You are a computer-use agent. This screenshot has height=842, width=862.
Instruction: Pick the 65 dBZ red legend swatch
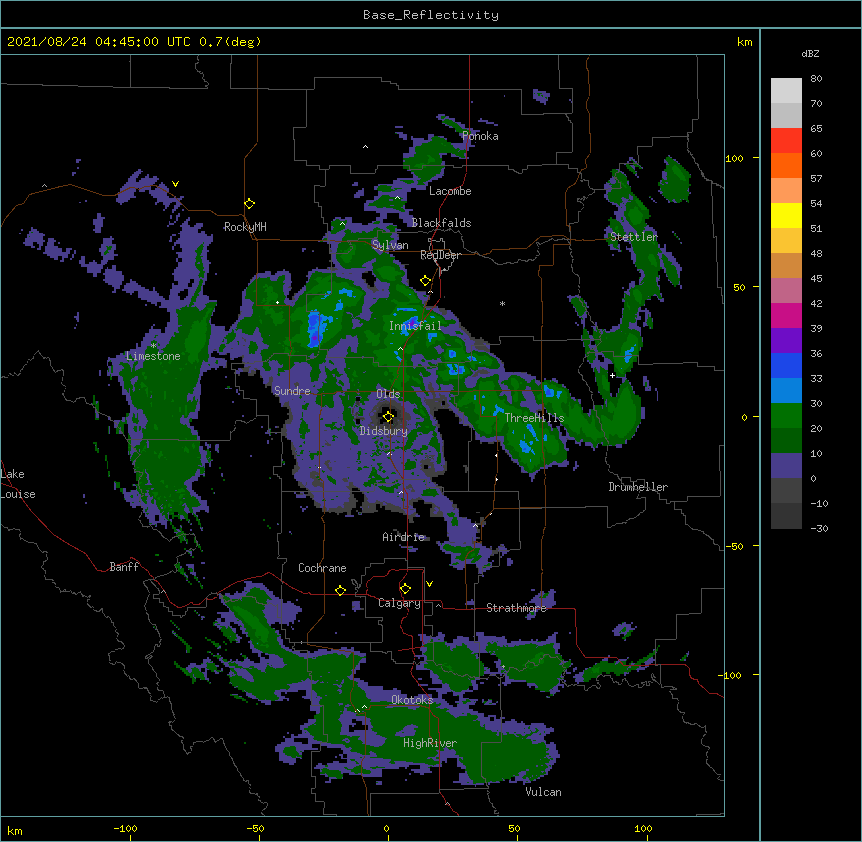coord(786,141)
